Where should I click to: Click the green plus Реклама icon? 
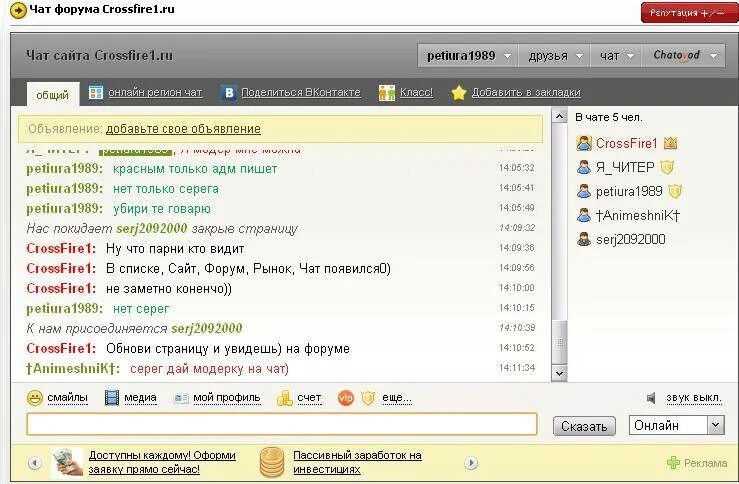(x=673, y=463)
